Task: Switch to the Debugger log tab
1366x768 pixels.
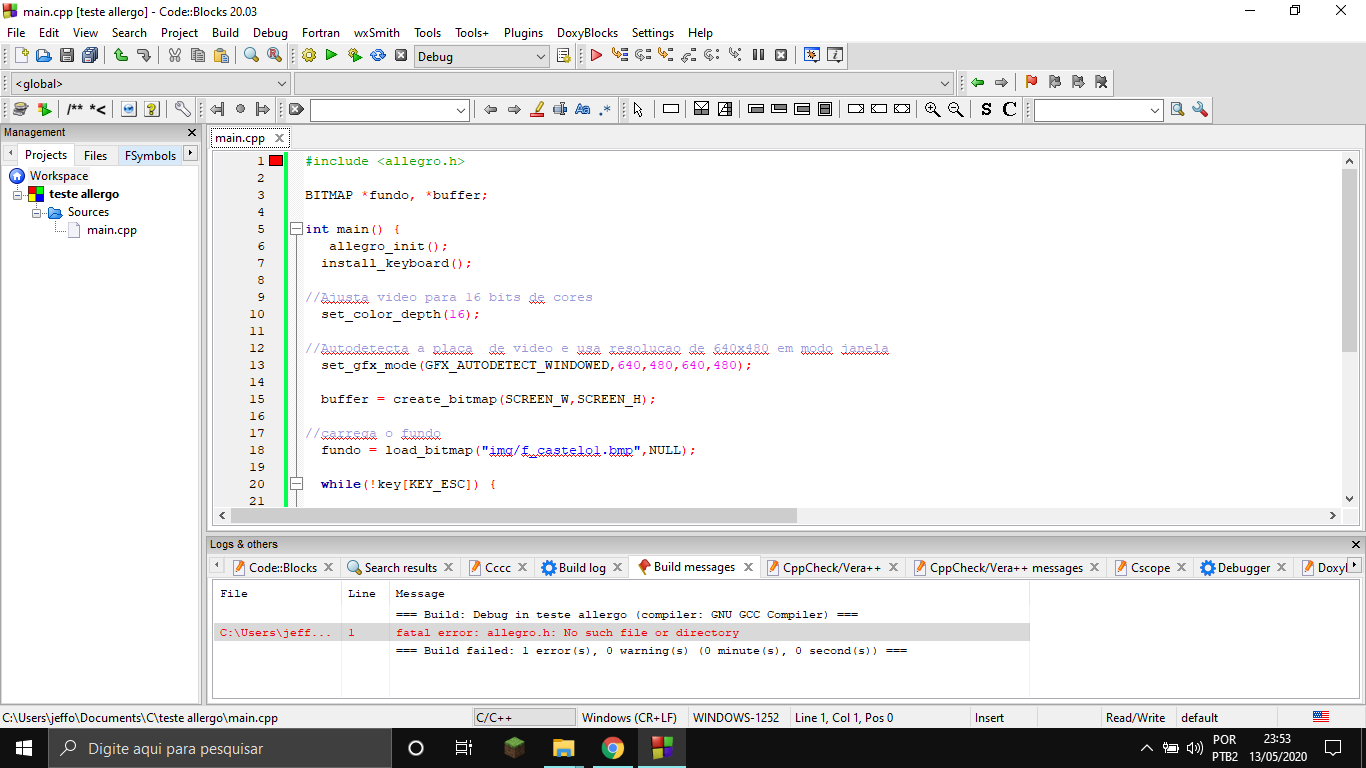Action: pos(1243,567)
